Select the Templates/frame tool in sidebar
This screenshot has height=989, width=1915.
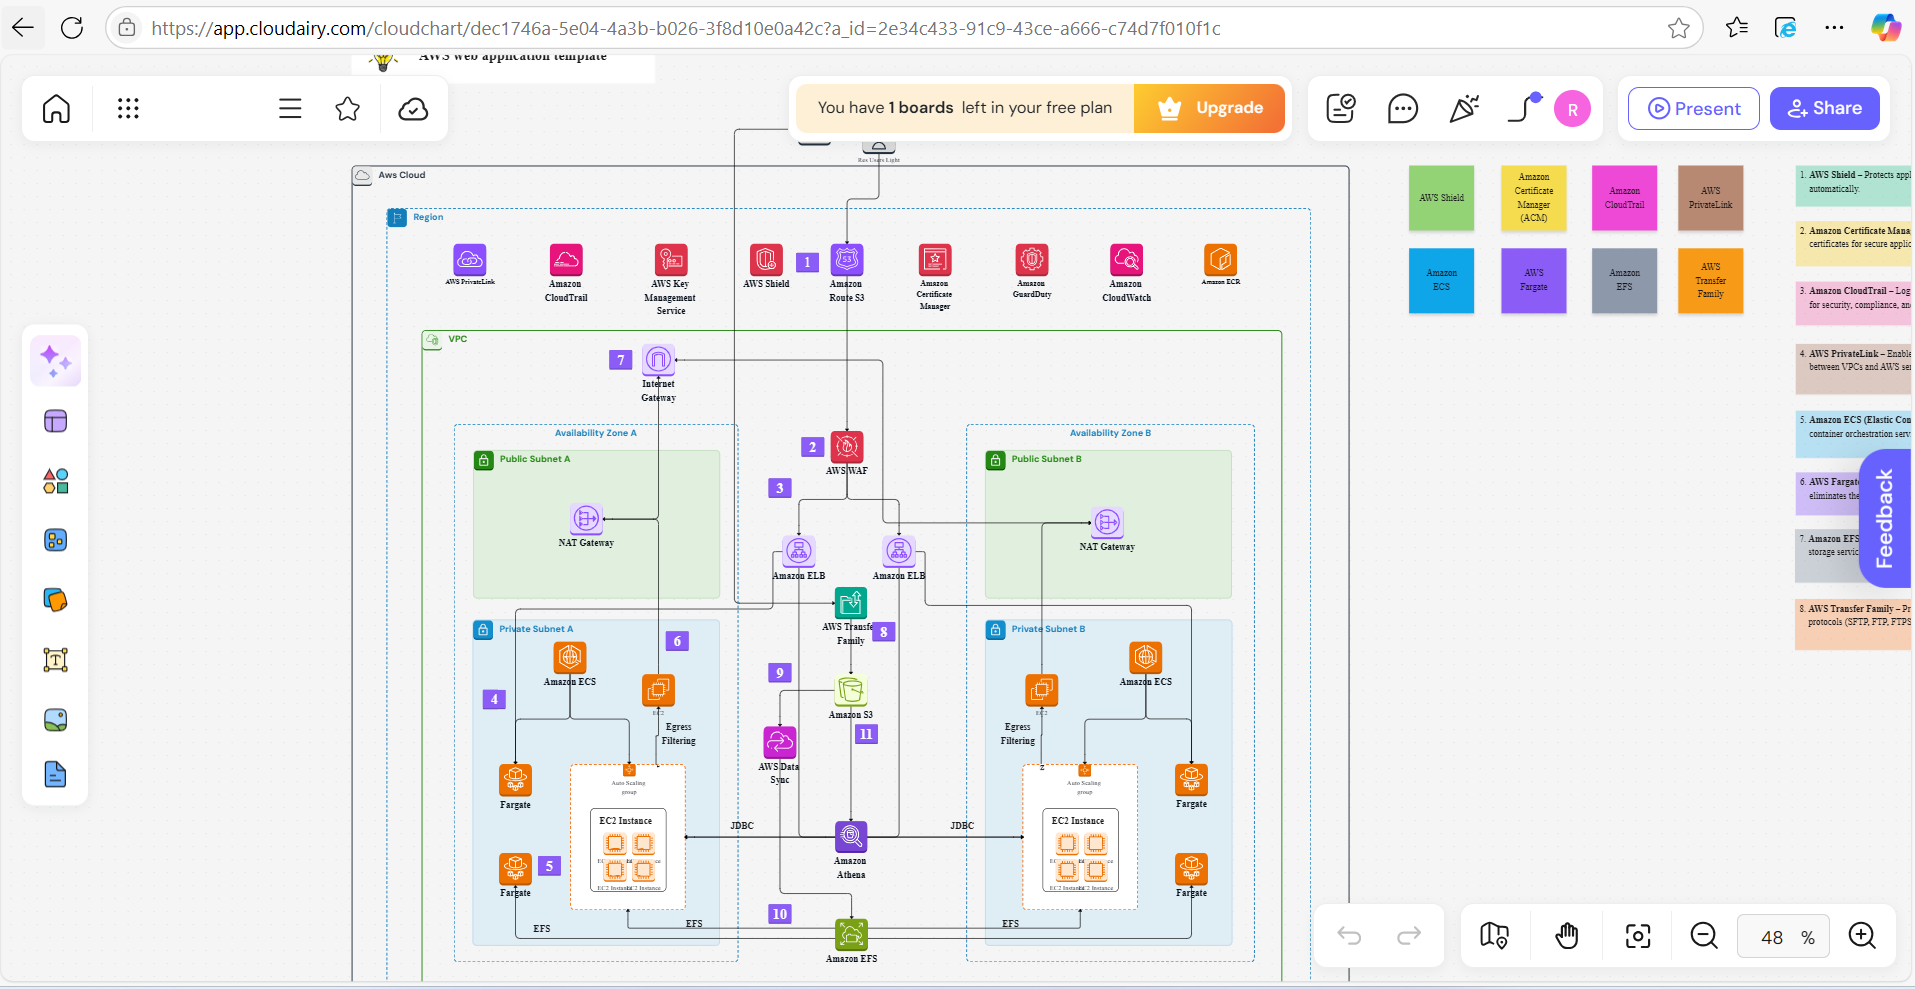55,421
